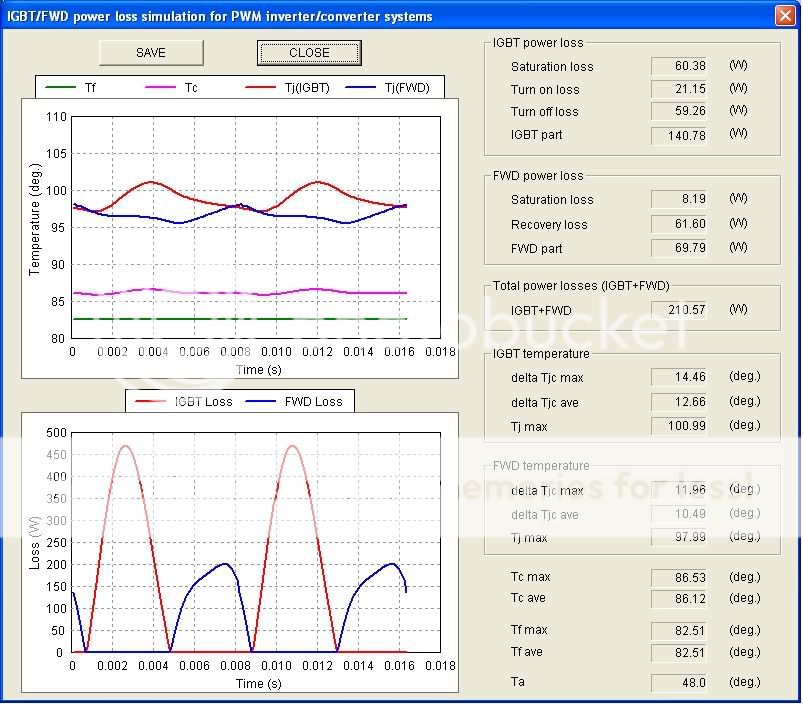The height and width of the screenshot is (704, 803).
Task: Select the Turn on loss value 21.15
Action: tap(679, 89)
